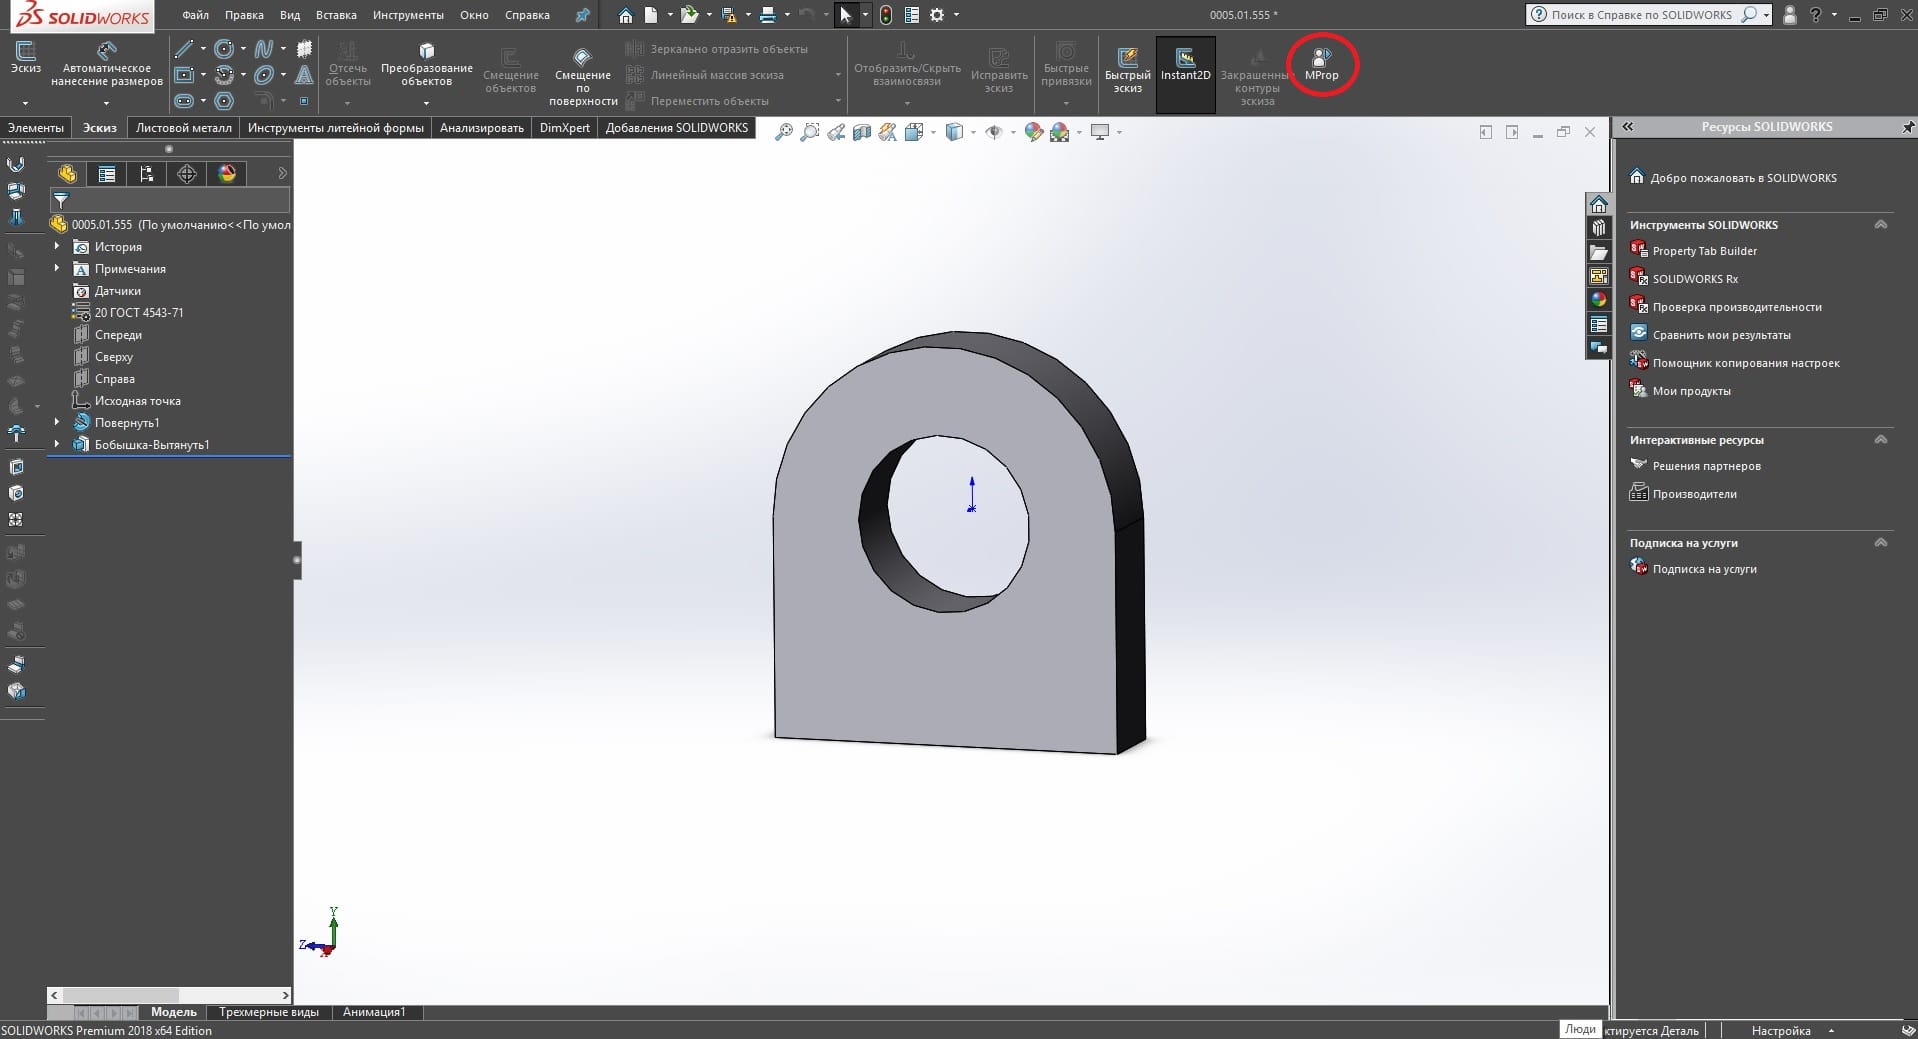The width and height of the screenshot is (1918, 1039).
Task: Select Автоматическое нанесение размеров smart dimension tool
Action: click(x=107, y=65)
